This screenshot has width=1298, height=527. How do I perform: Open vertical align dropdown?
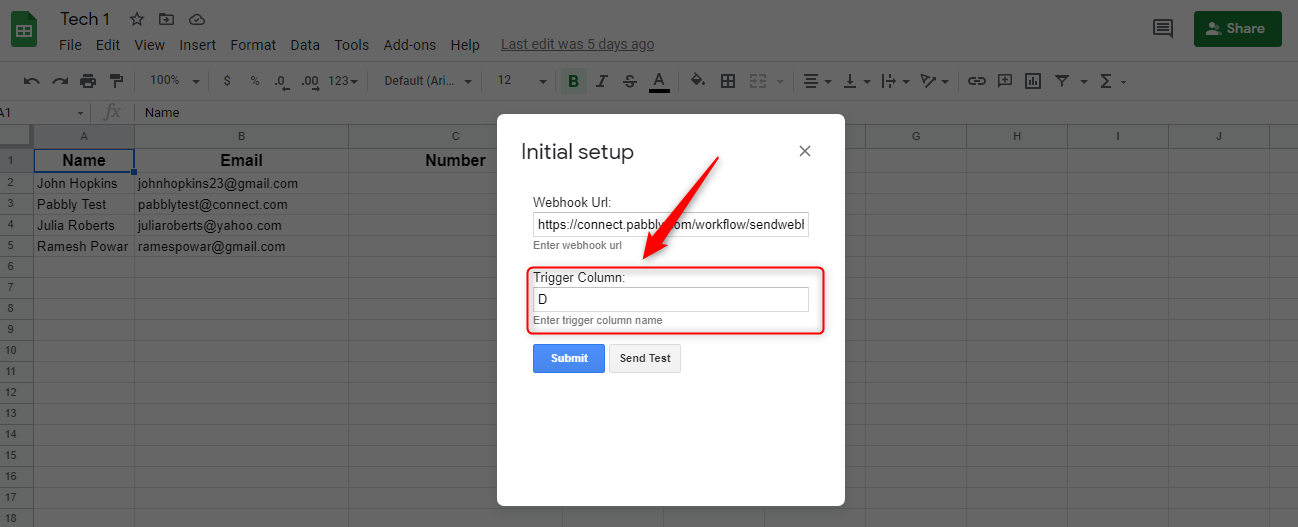[x=855, y=81]
